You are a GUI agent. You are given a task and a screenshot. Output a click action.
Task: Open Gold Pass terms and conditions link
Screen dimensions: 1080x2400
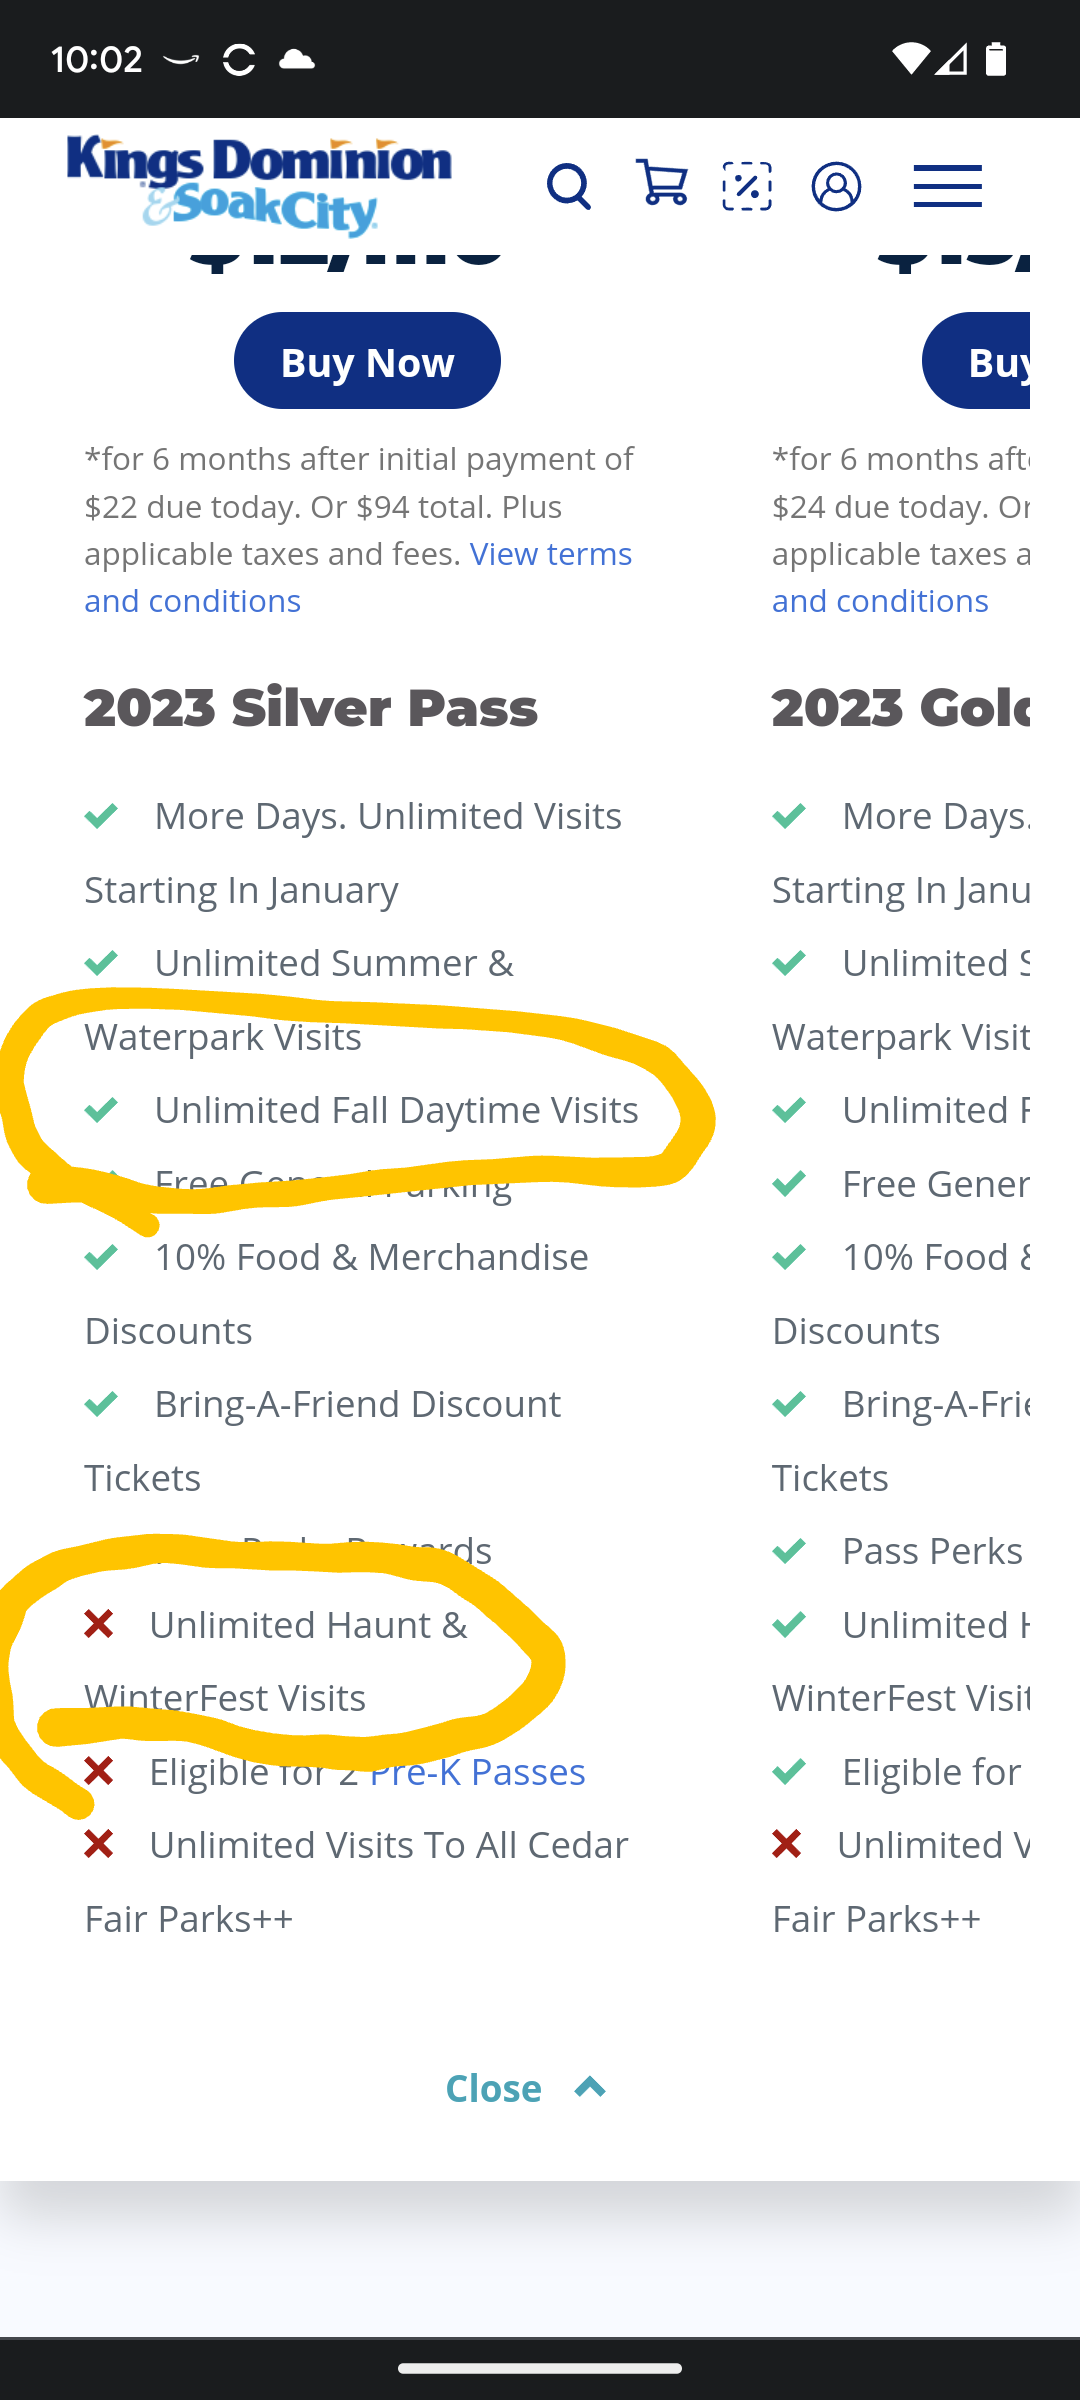pos(880,601)
